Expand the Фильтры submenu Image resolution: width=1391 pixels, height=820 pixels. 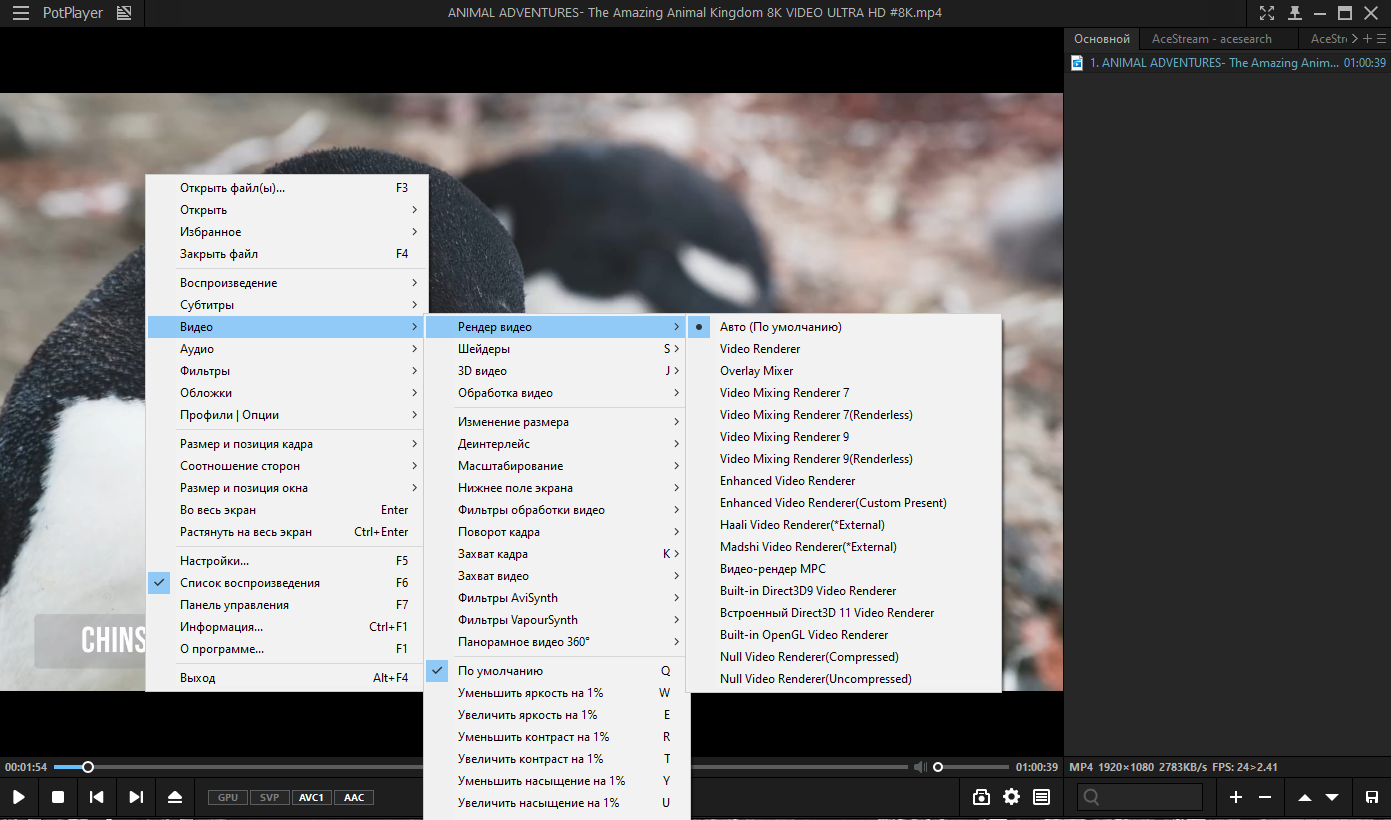tap(287, 371)
